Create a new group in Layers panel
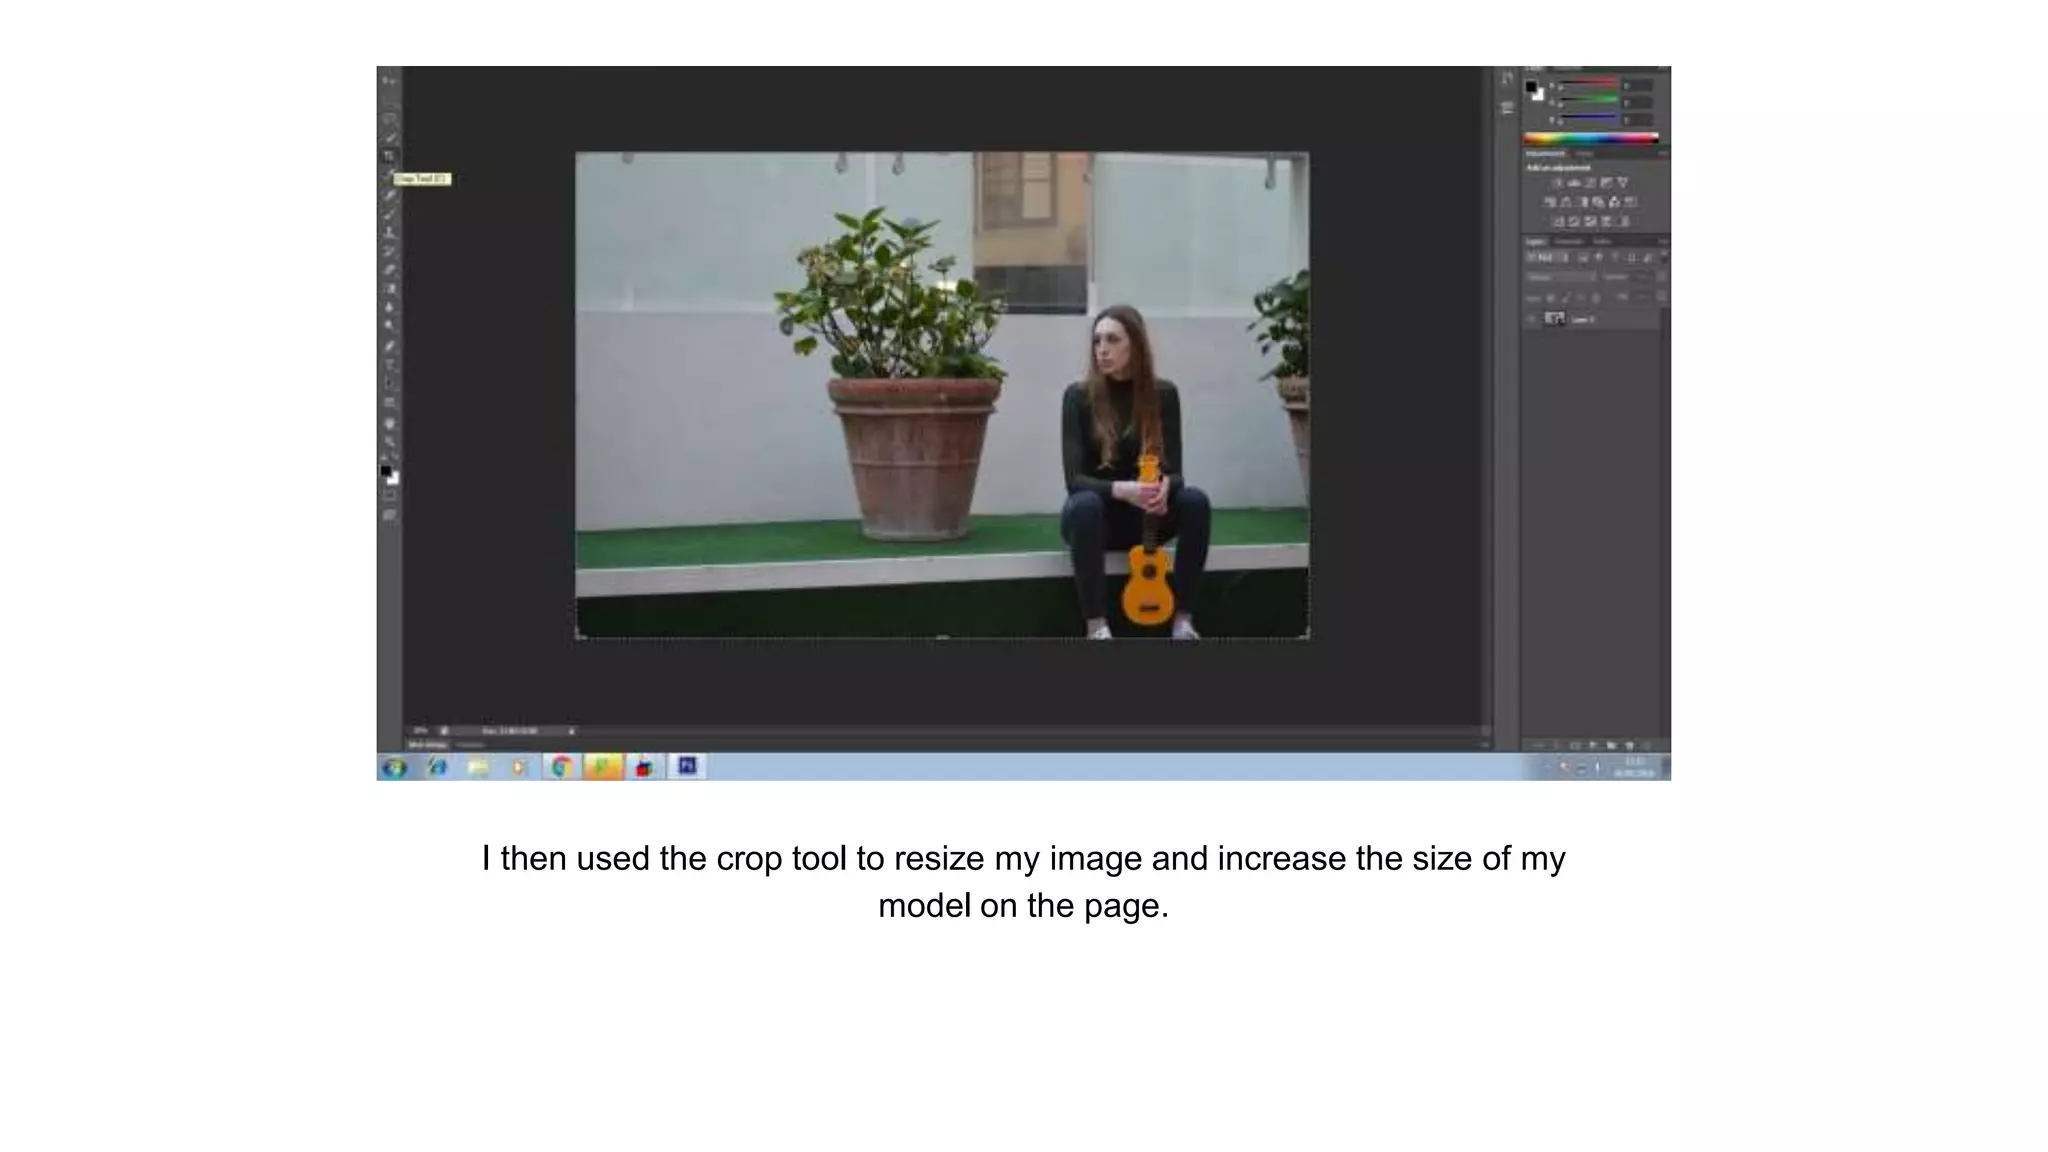Image resolution: width=2048 pixels, height=1152 pixels. click(x=1611, y=746)
